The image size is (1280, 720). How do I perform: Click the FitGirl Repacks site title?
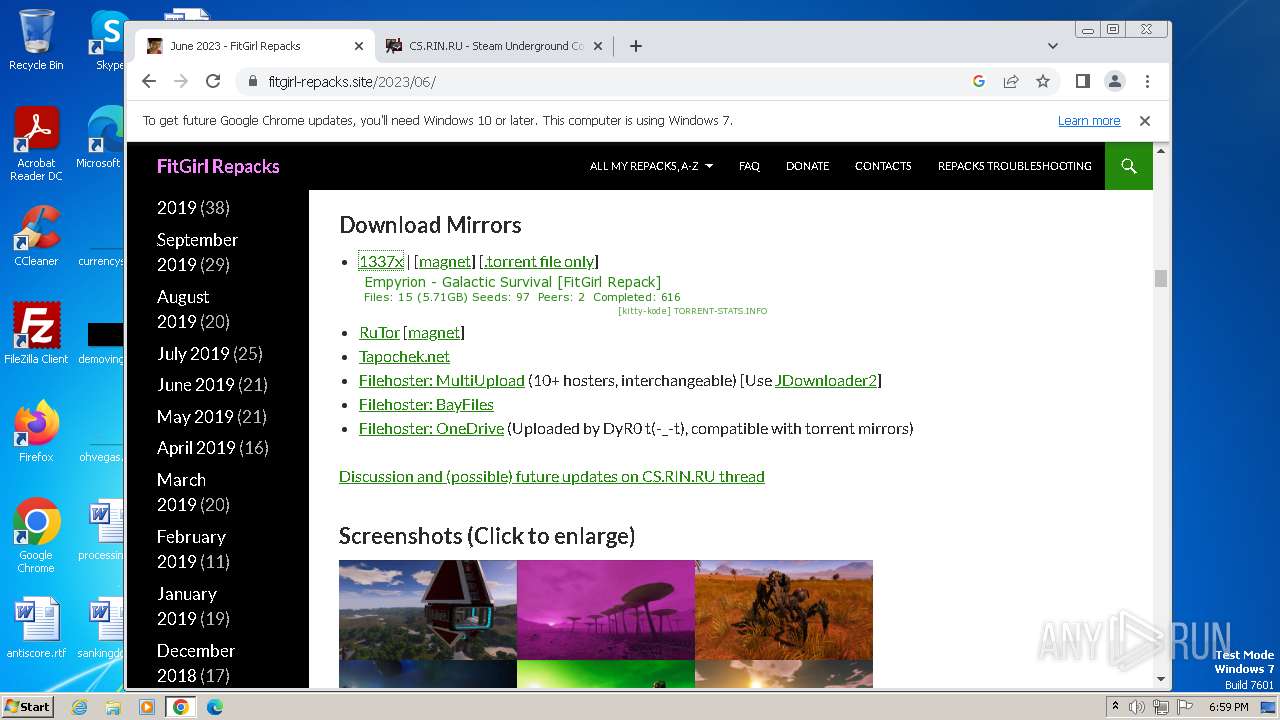(x=218, y=166)
